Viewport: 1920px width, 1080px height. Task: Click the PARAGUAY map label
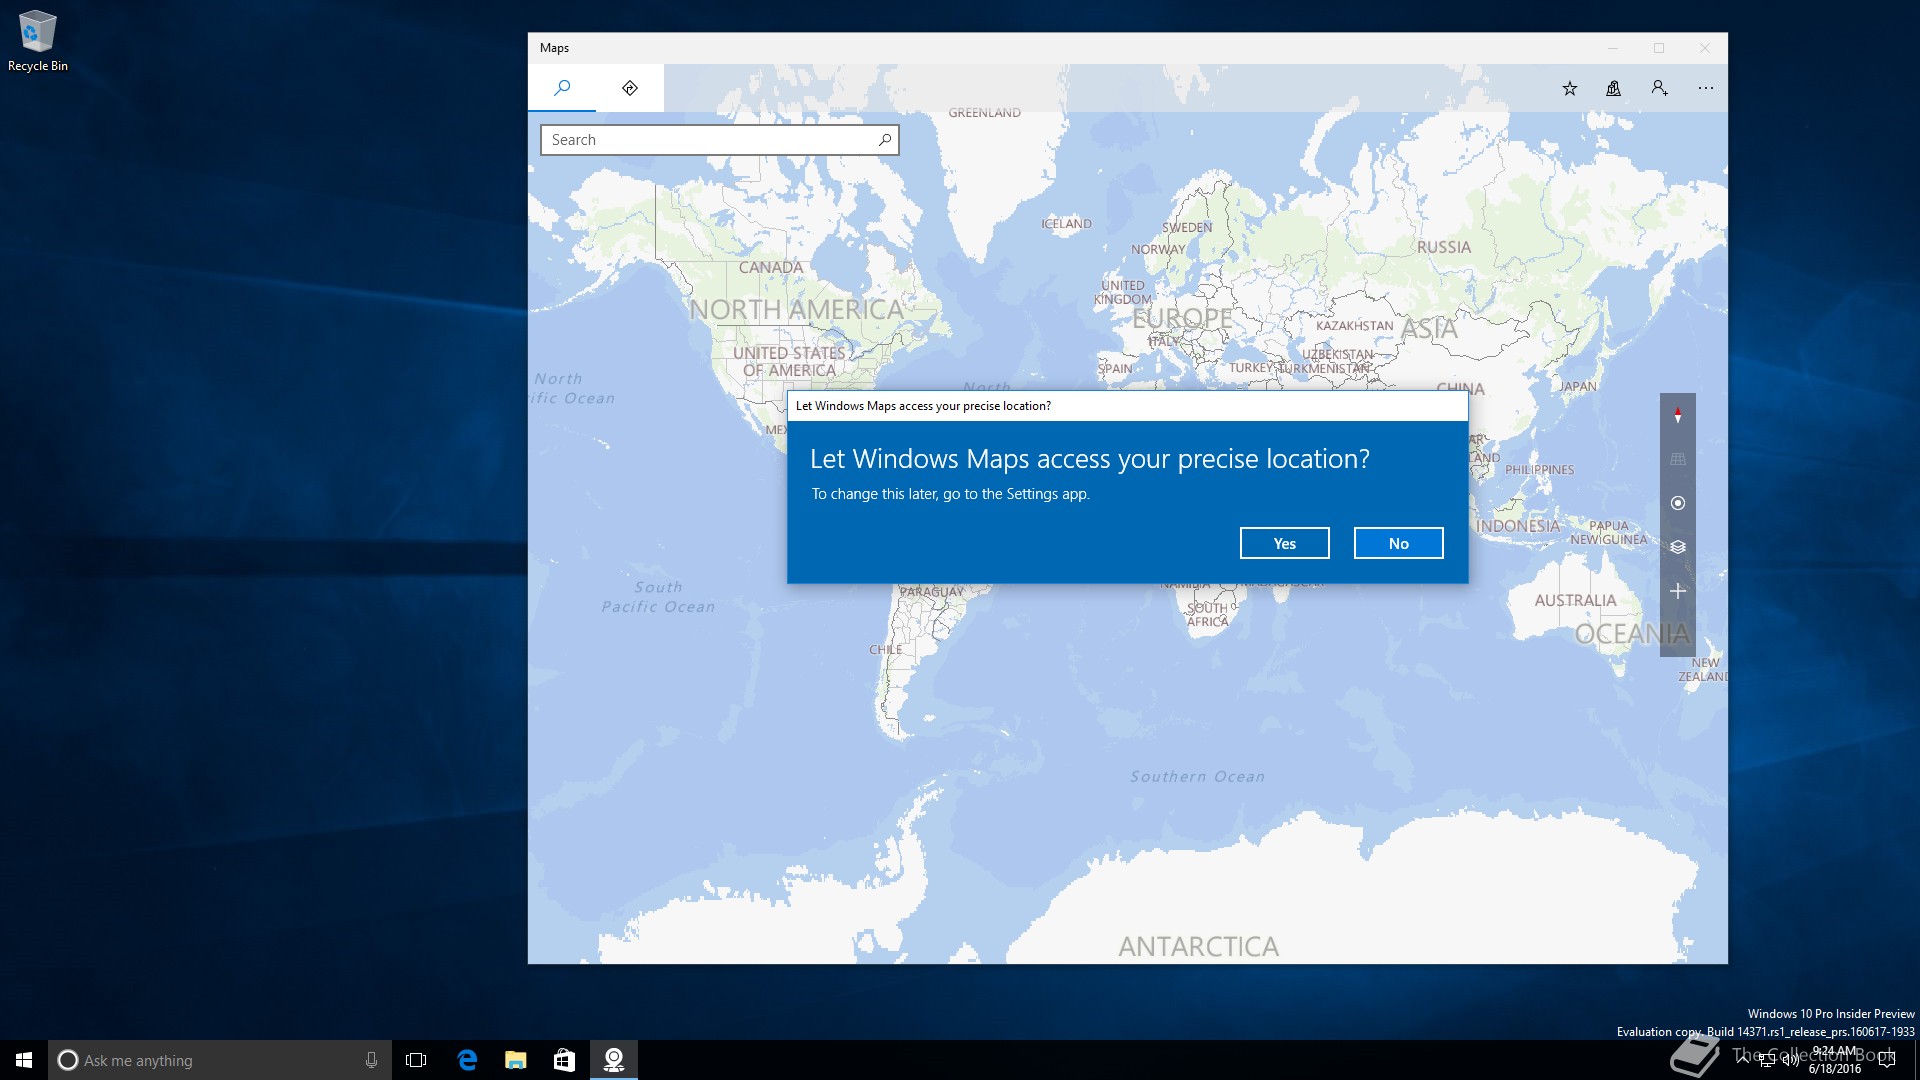tap(932, 592)
